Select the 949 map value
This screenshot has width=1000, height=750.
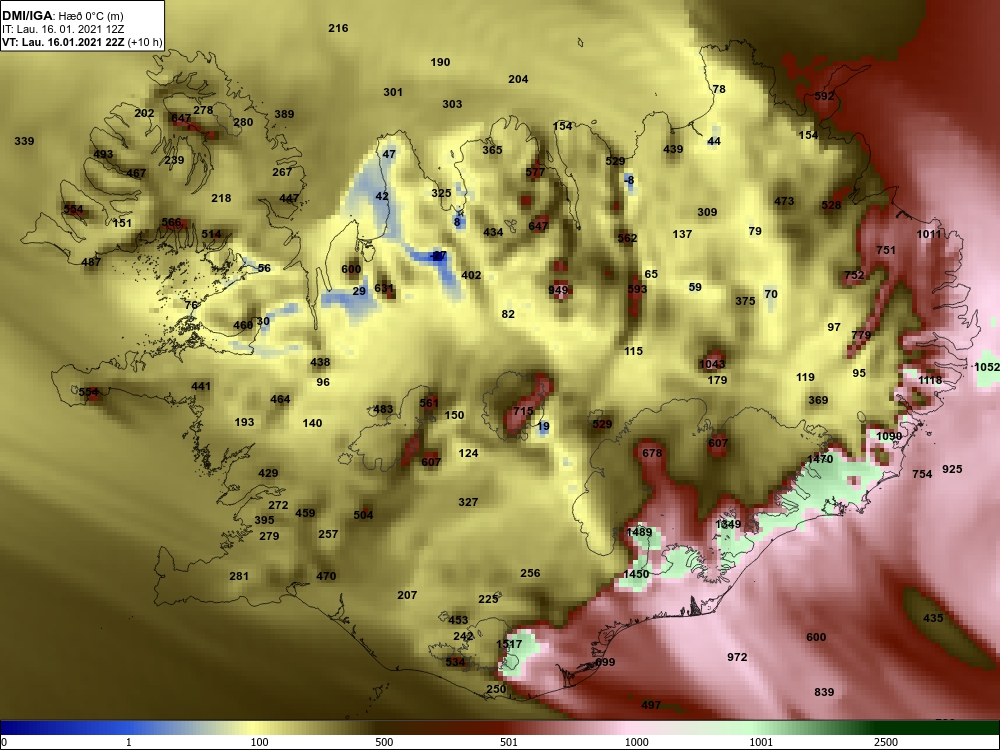558,290
